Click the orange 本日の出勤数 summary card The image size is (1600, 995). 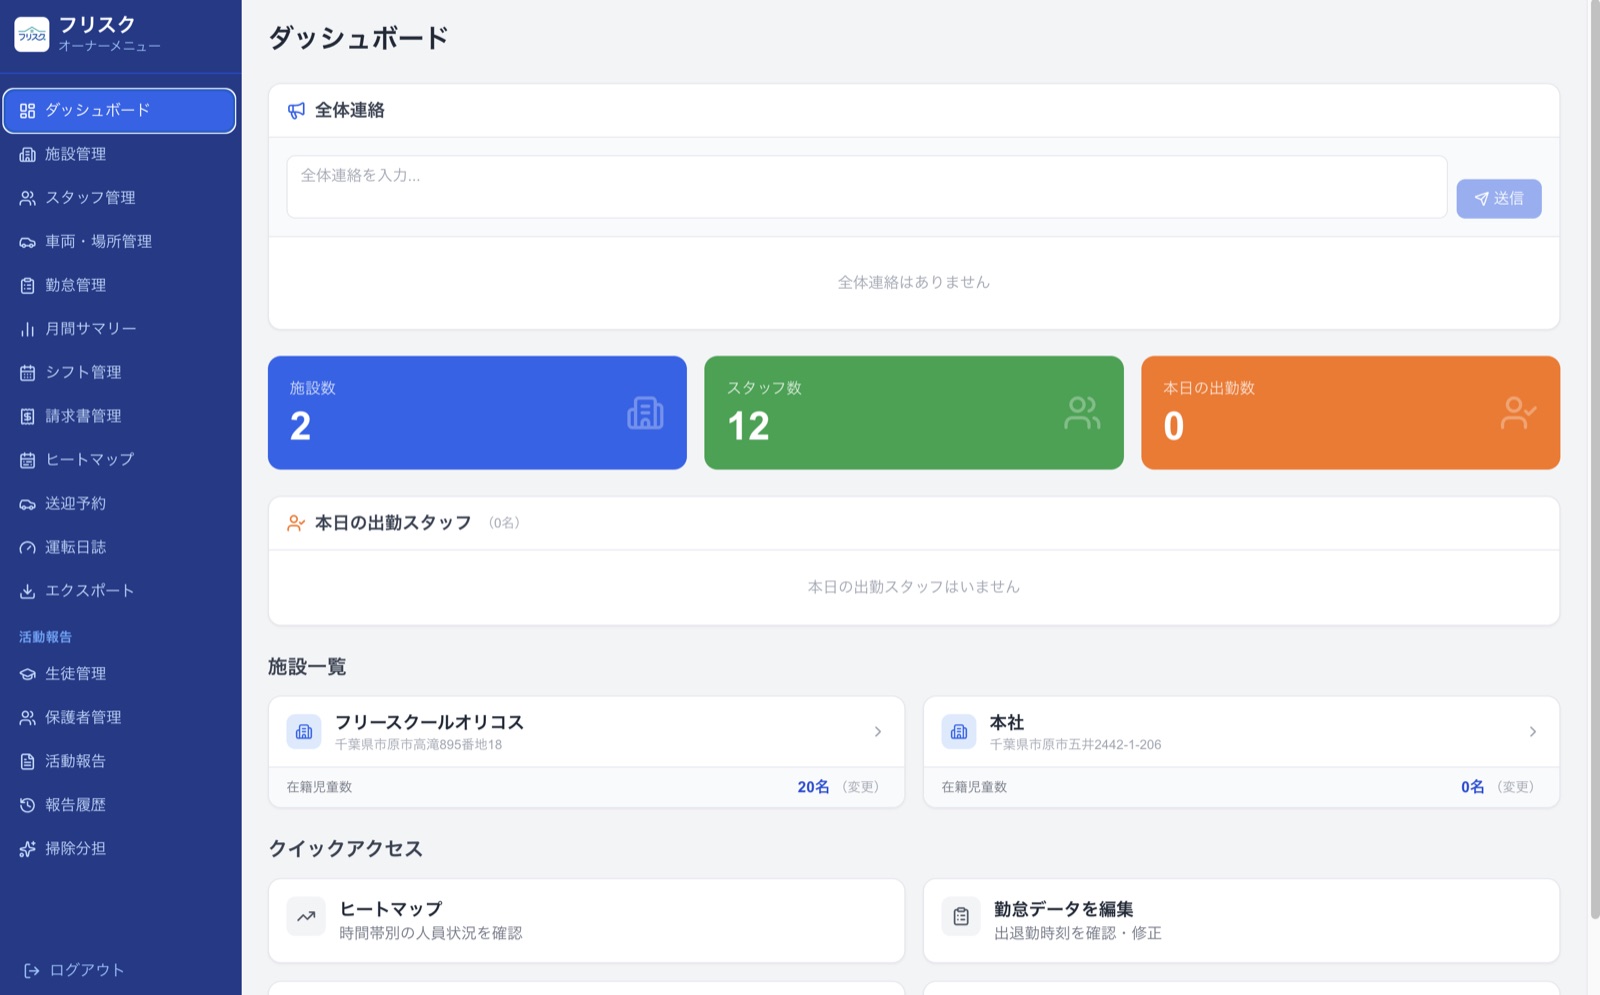pos(1350,413)
